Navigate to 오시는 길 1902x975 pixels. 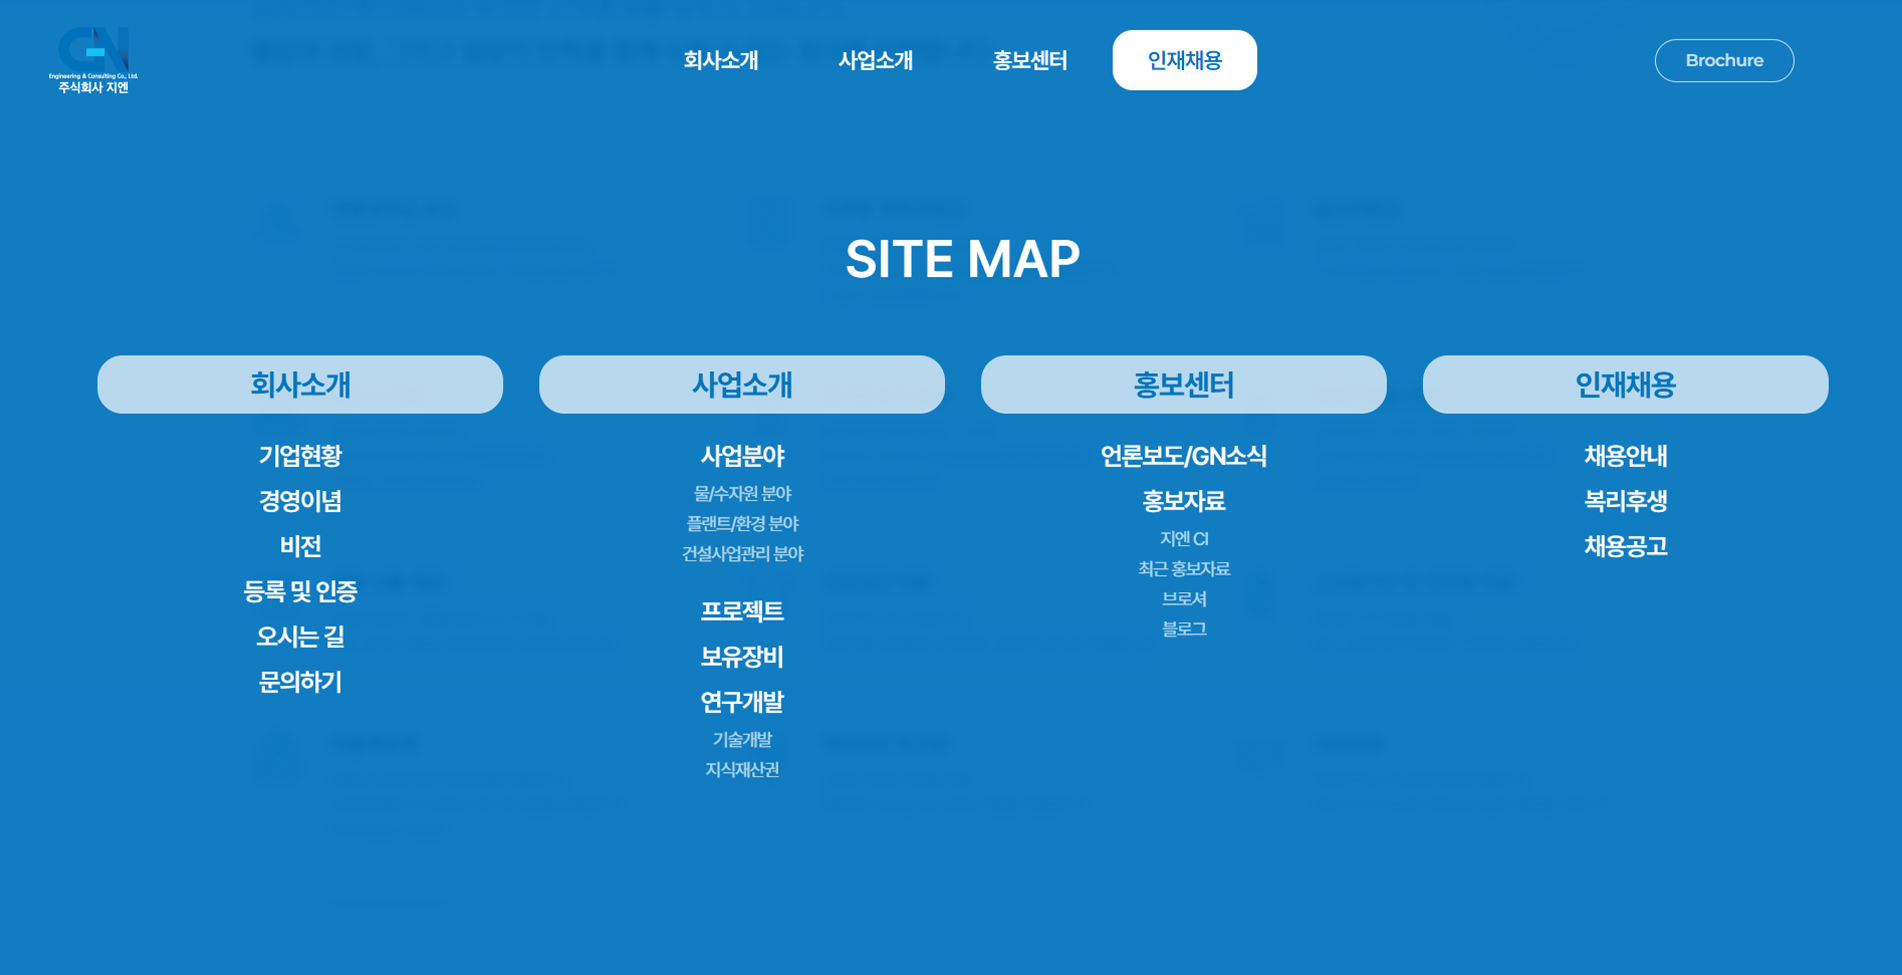(300, 637)
